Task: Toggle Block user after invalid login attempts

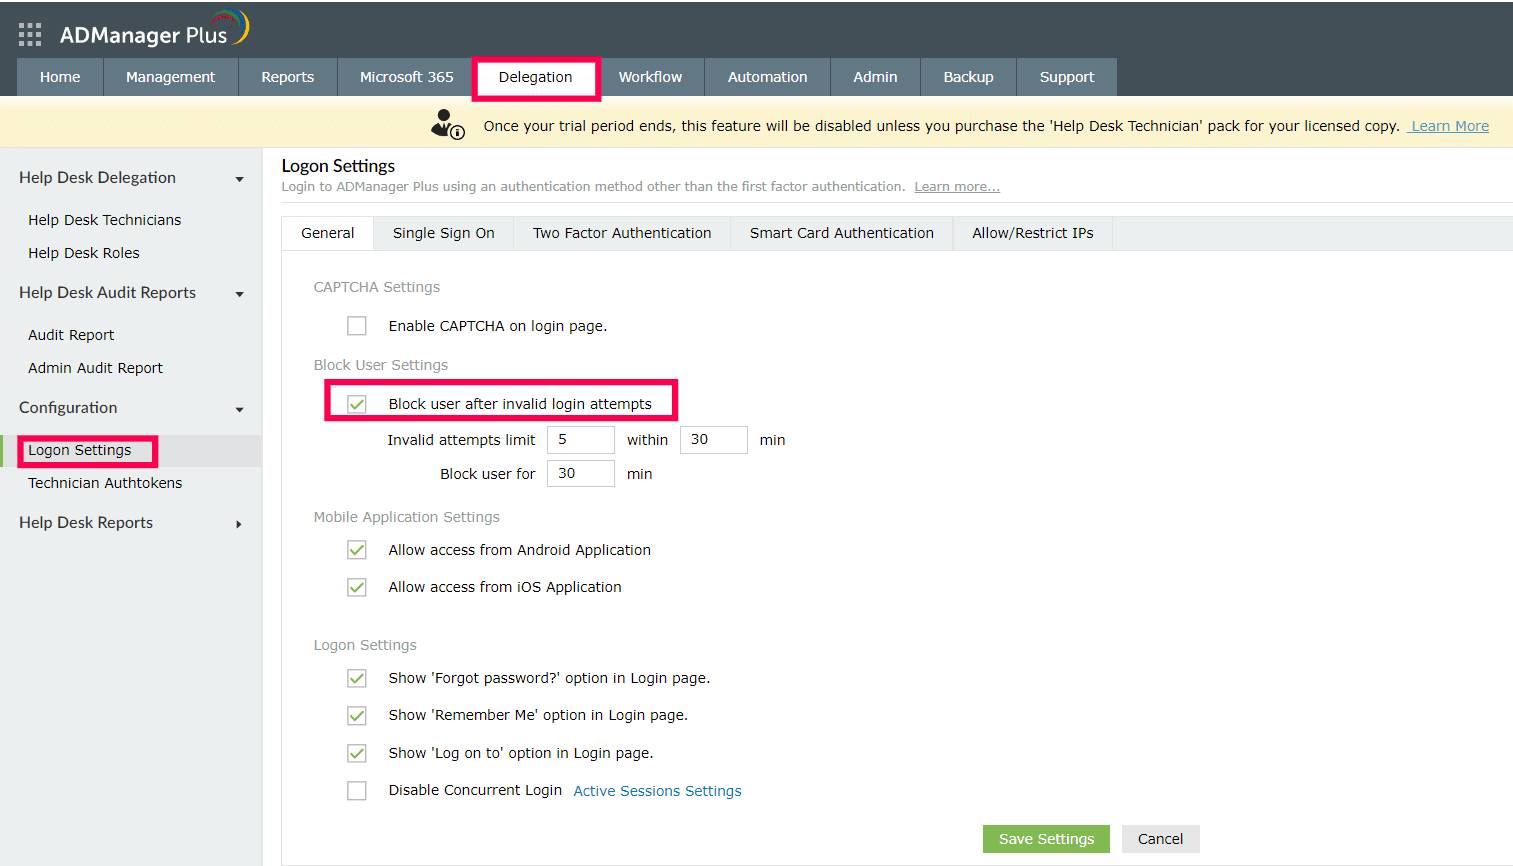Action: point(357,404)
